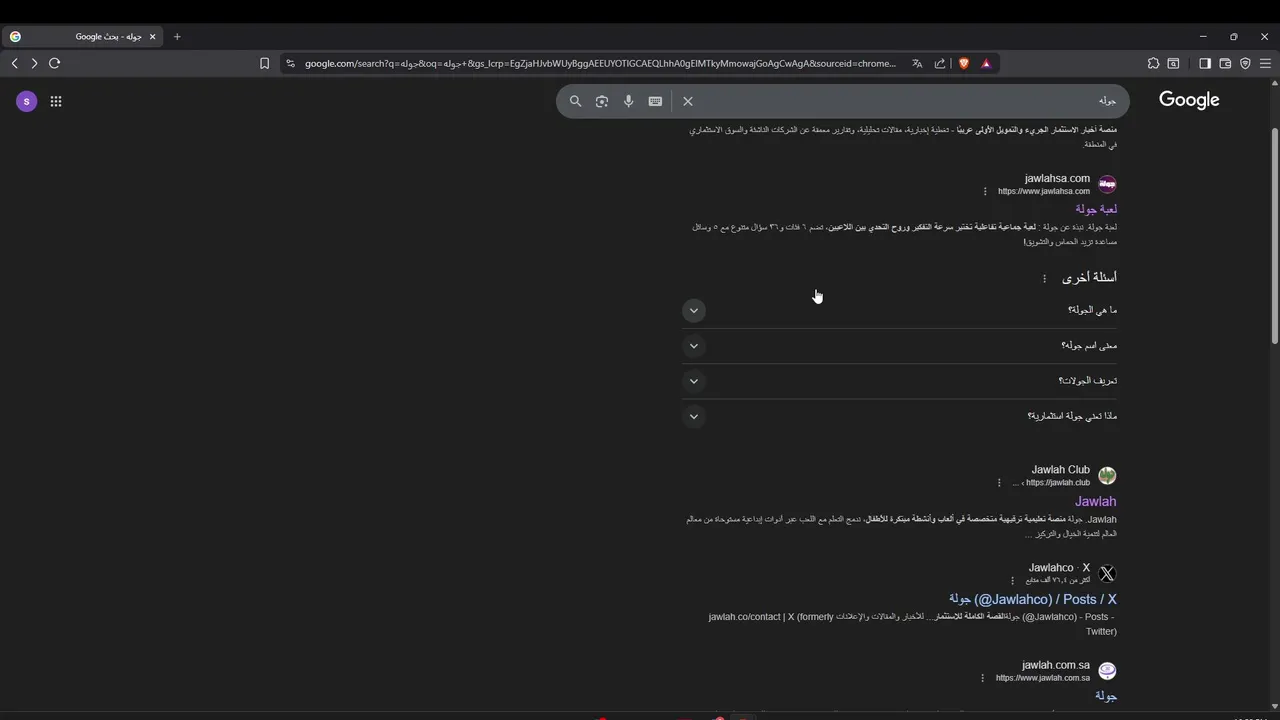Open 'لعبة جولة' result link
The height and width of the screenshot is (720, 1280).
click(x=1096, y=209)
